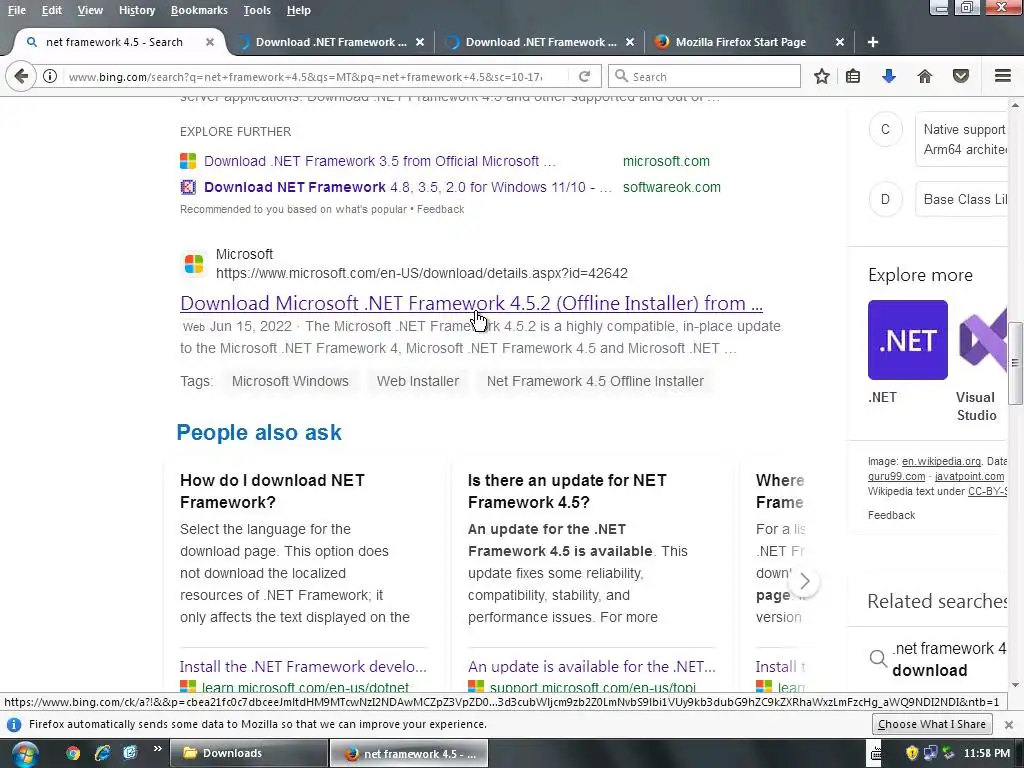Screen dimensions: 1024x768
Task: Open the Pocket save icon
Action: point(961,76)
